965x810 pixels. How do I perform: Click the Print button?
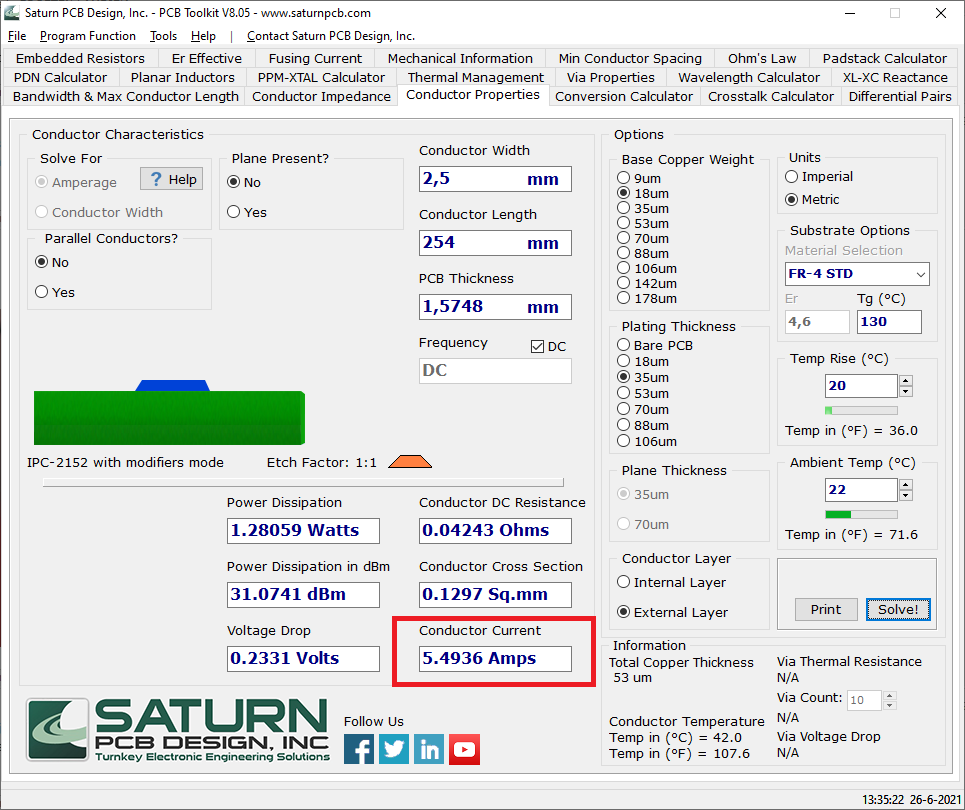coord(825,609)
